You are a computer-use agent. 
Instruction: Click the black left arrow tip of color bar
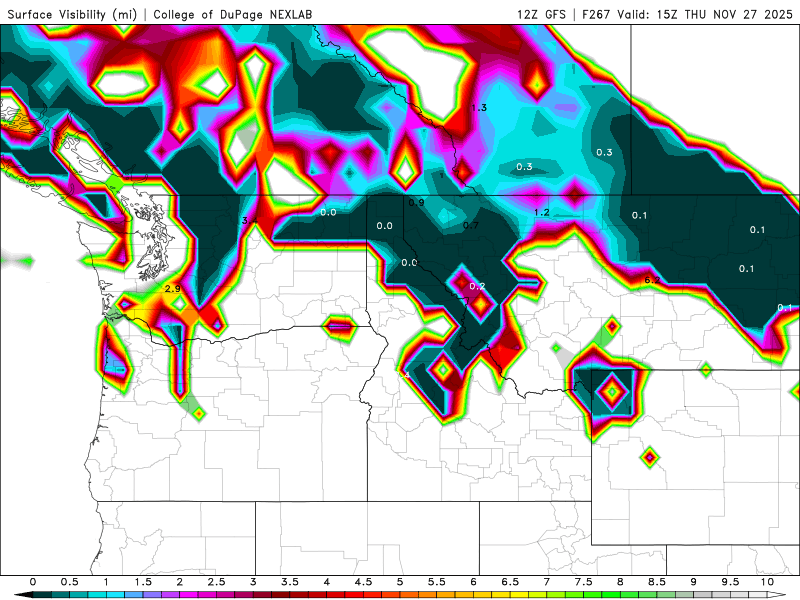click(22, 595)
